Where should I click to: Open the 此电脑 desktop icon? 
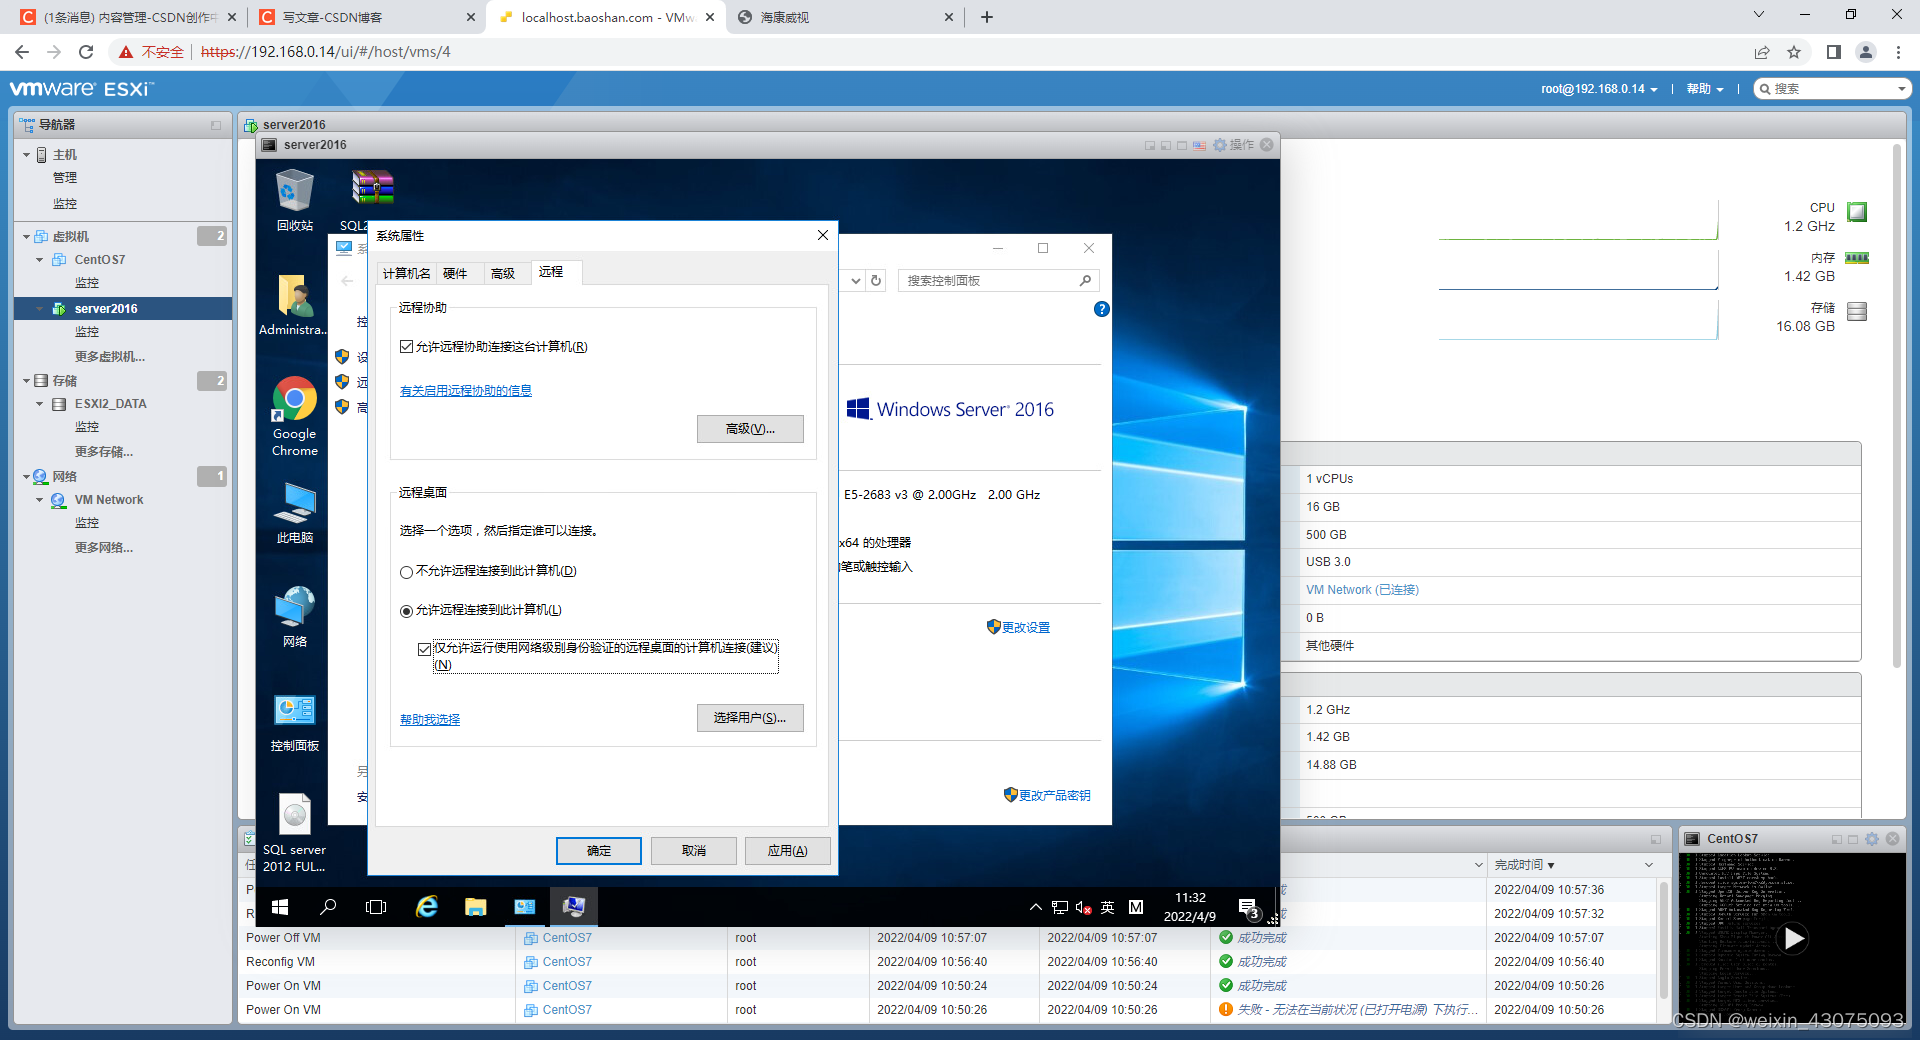[294, 512]
